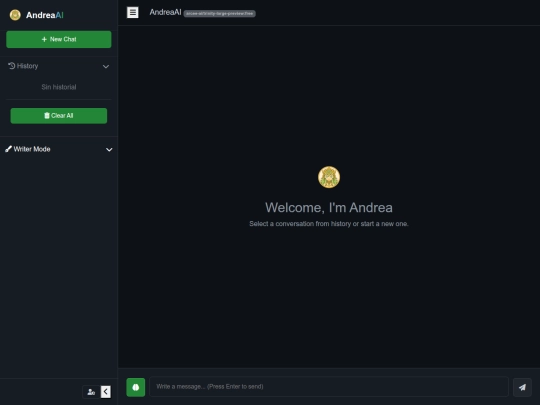Click the 'Welcome, I'm Andrea' heading
The height and width of the screenshot is (405, 540).
click(329, 207)
